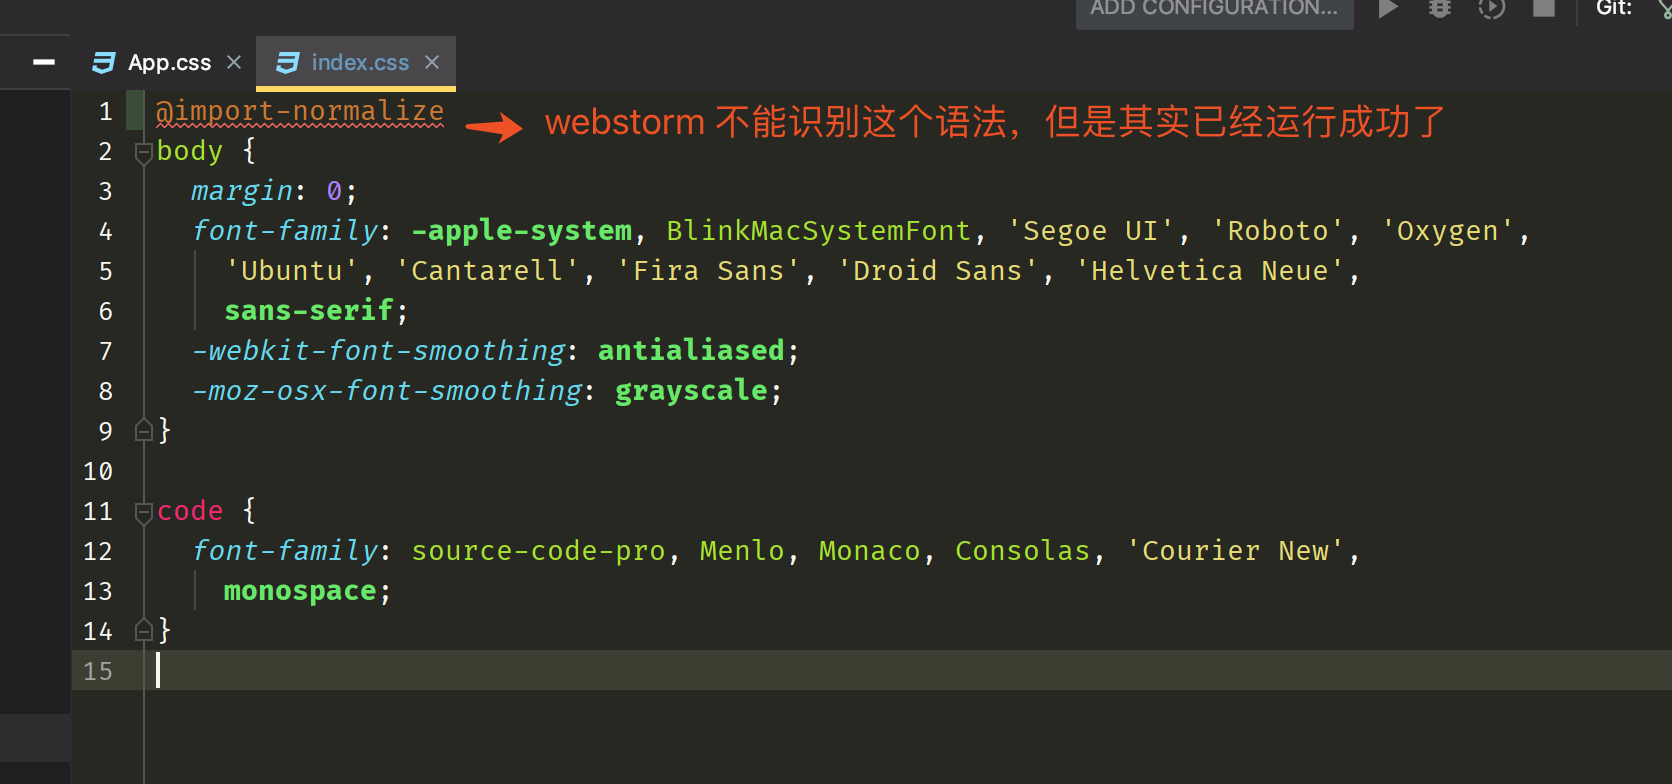The height and width of the screenshot is (784, 1672).
Task: Click the minus hide-panel icon beside tabs
Action: [44, 62]
